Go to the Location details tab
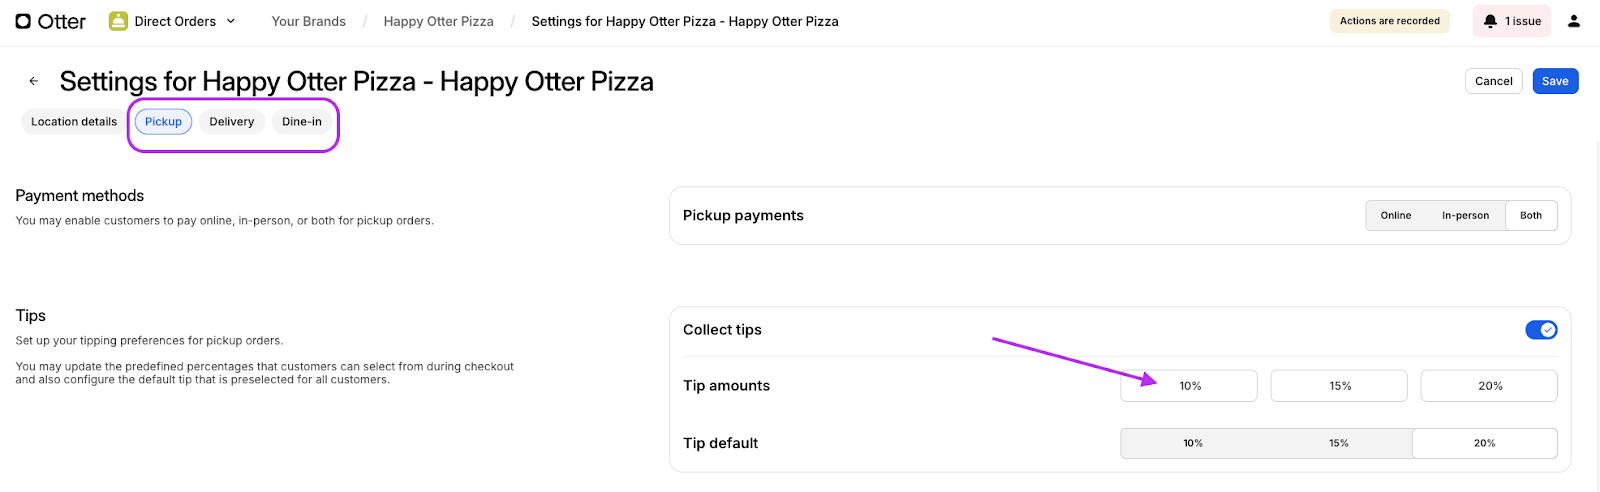Viewport: 1600px width, 492px height. coord(74,122)
